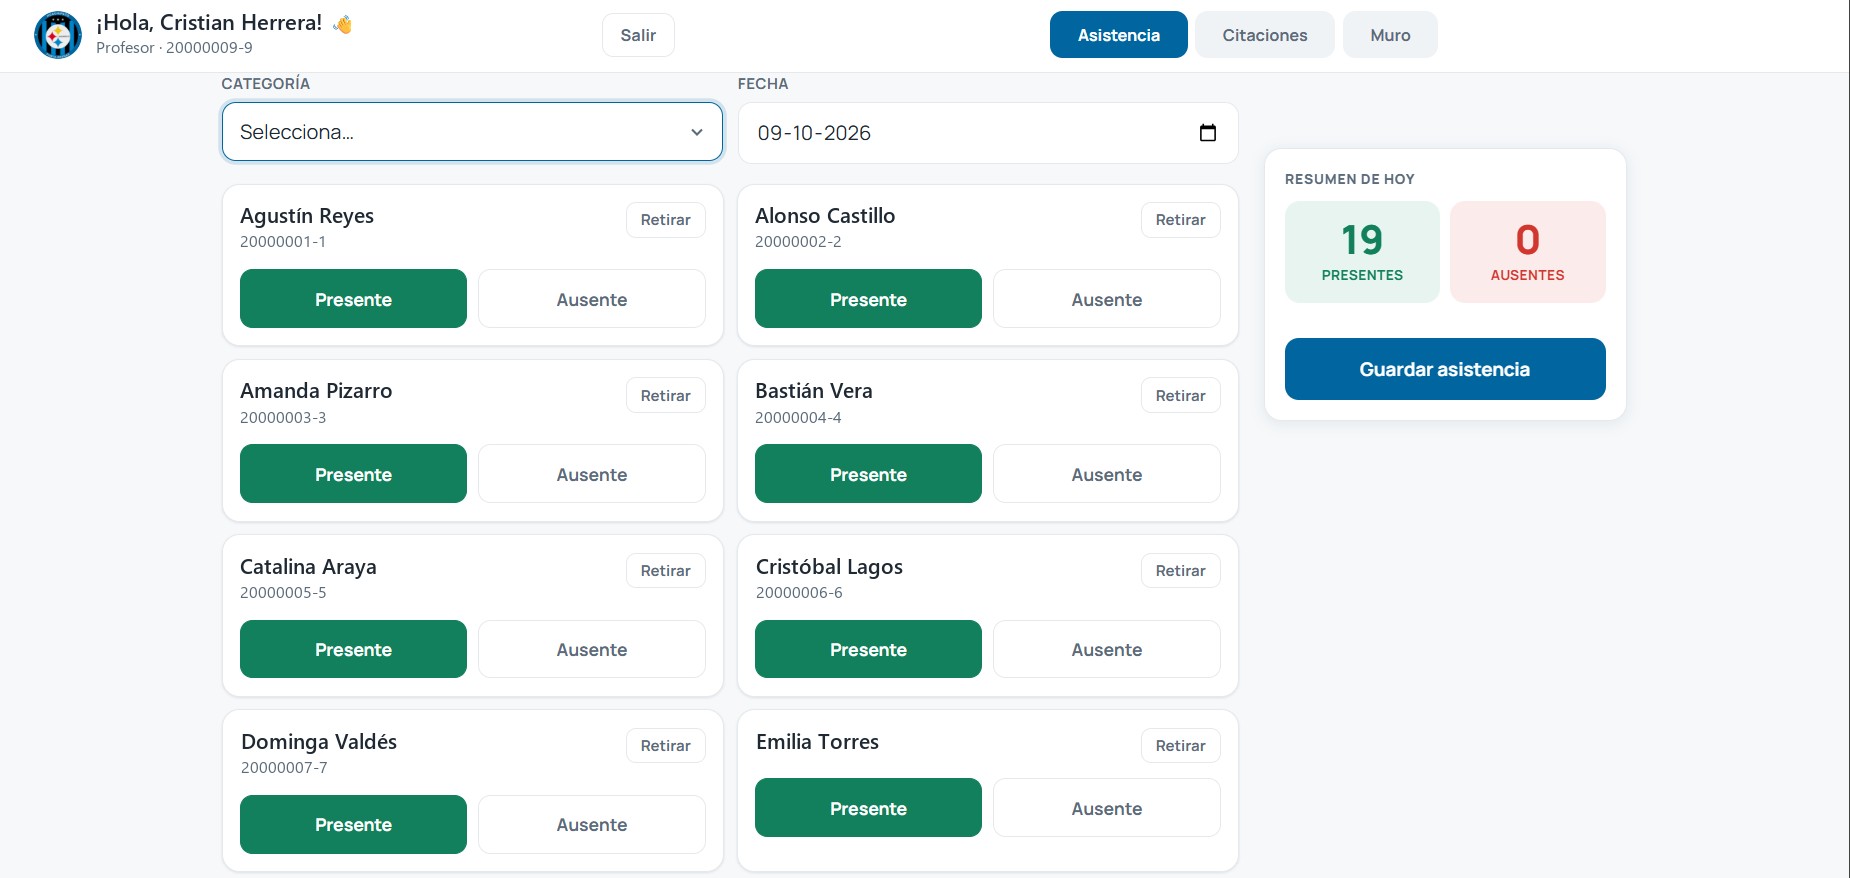Retirar Agustín Reyes from the list

coord(666,220)
